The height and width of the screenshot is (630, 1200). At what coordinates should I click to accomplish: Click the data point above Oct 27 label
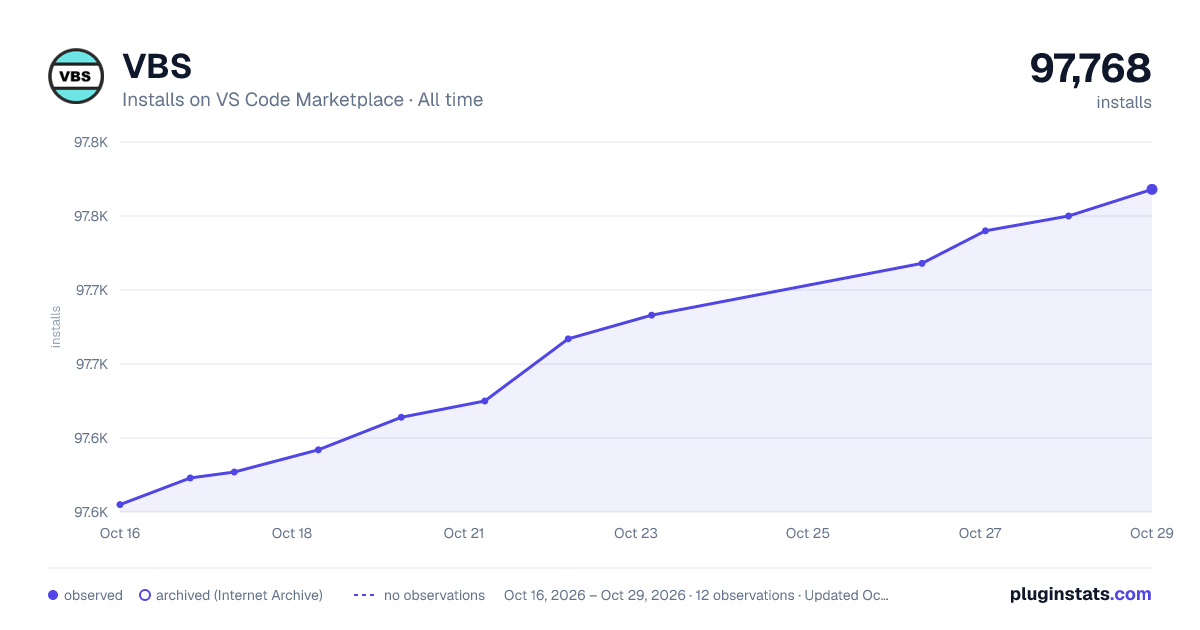pos(985,231)
